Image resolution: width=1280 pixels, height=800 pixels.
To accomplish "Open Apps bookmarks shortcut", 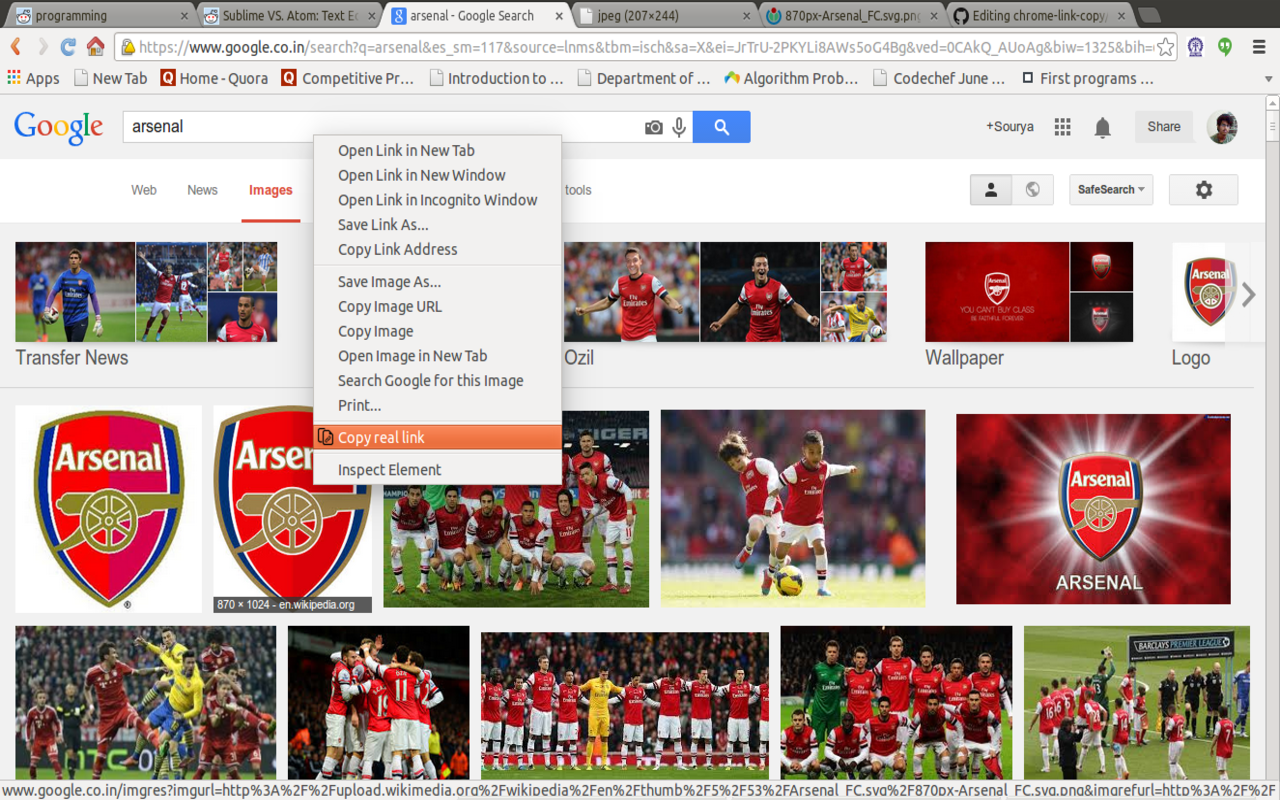I will 33,78.
